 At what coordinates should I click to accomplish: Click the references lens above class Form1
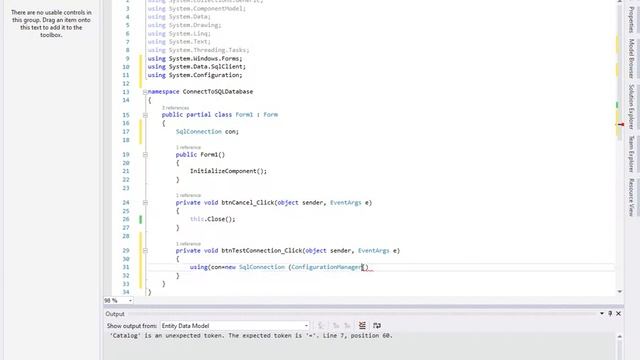176,108
